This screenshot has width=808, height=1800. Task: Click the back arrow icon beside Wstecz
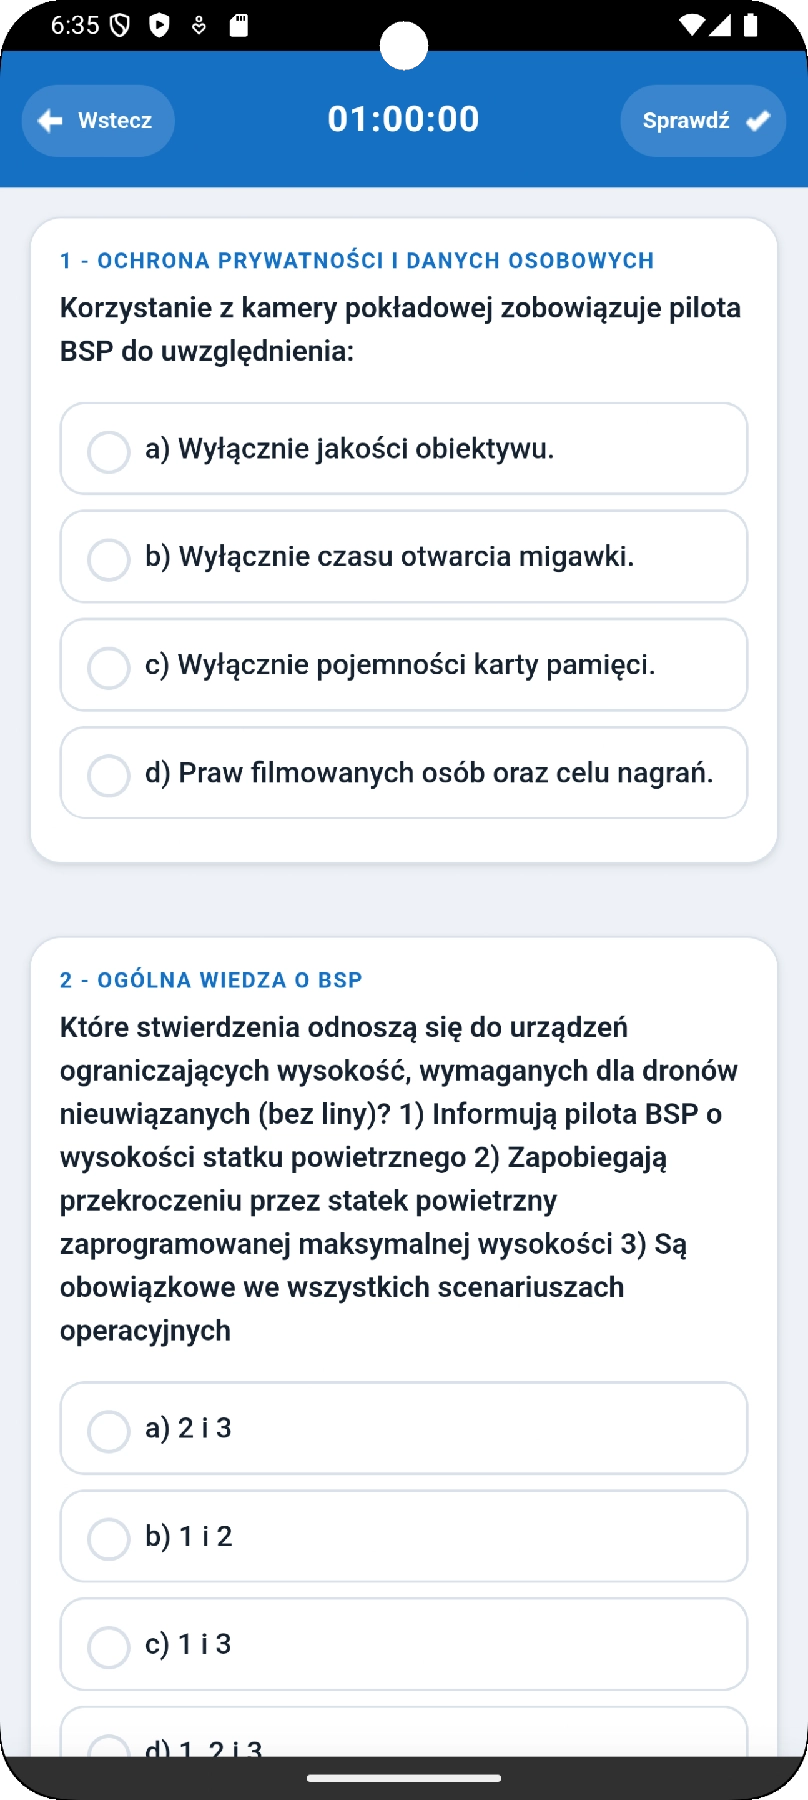click(50, 121)
